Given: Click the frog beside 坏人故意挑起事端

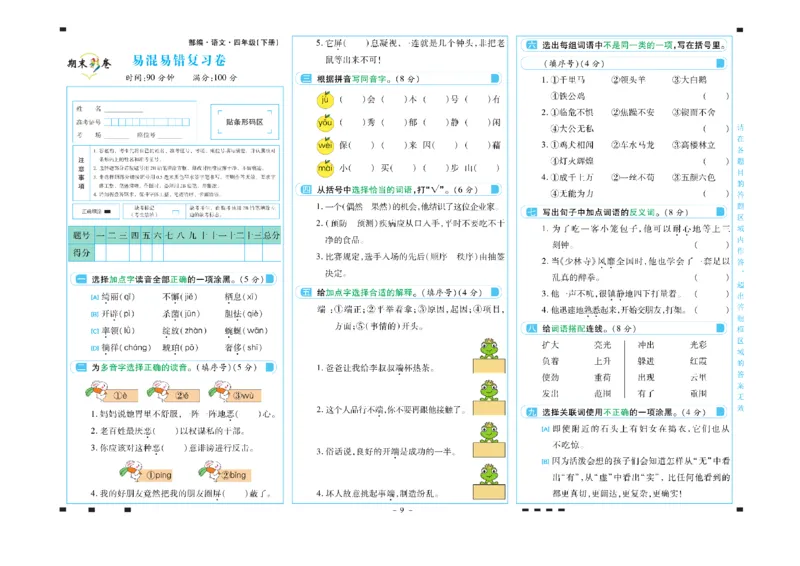Looking at the screenshot, I should [489, 482].
